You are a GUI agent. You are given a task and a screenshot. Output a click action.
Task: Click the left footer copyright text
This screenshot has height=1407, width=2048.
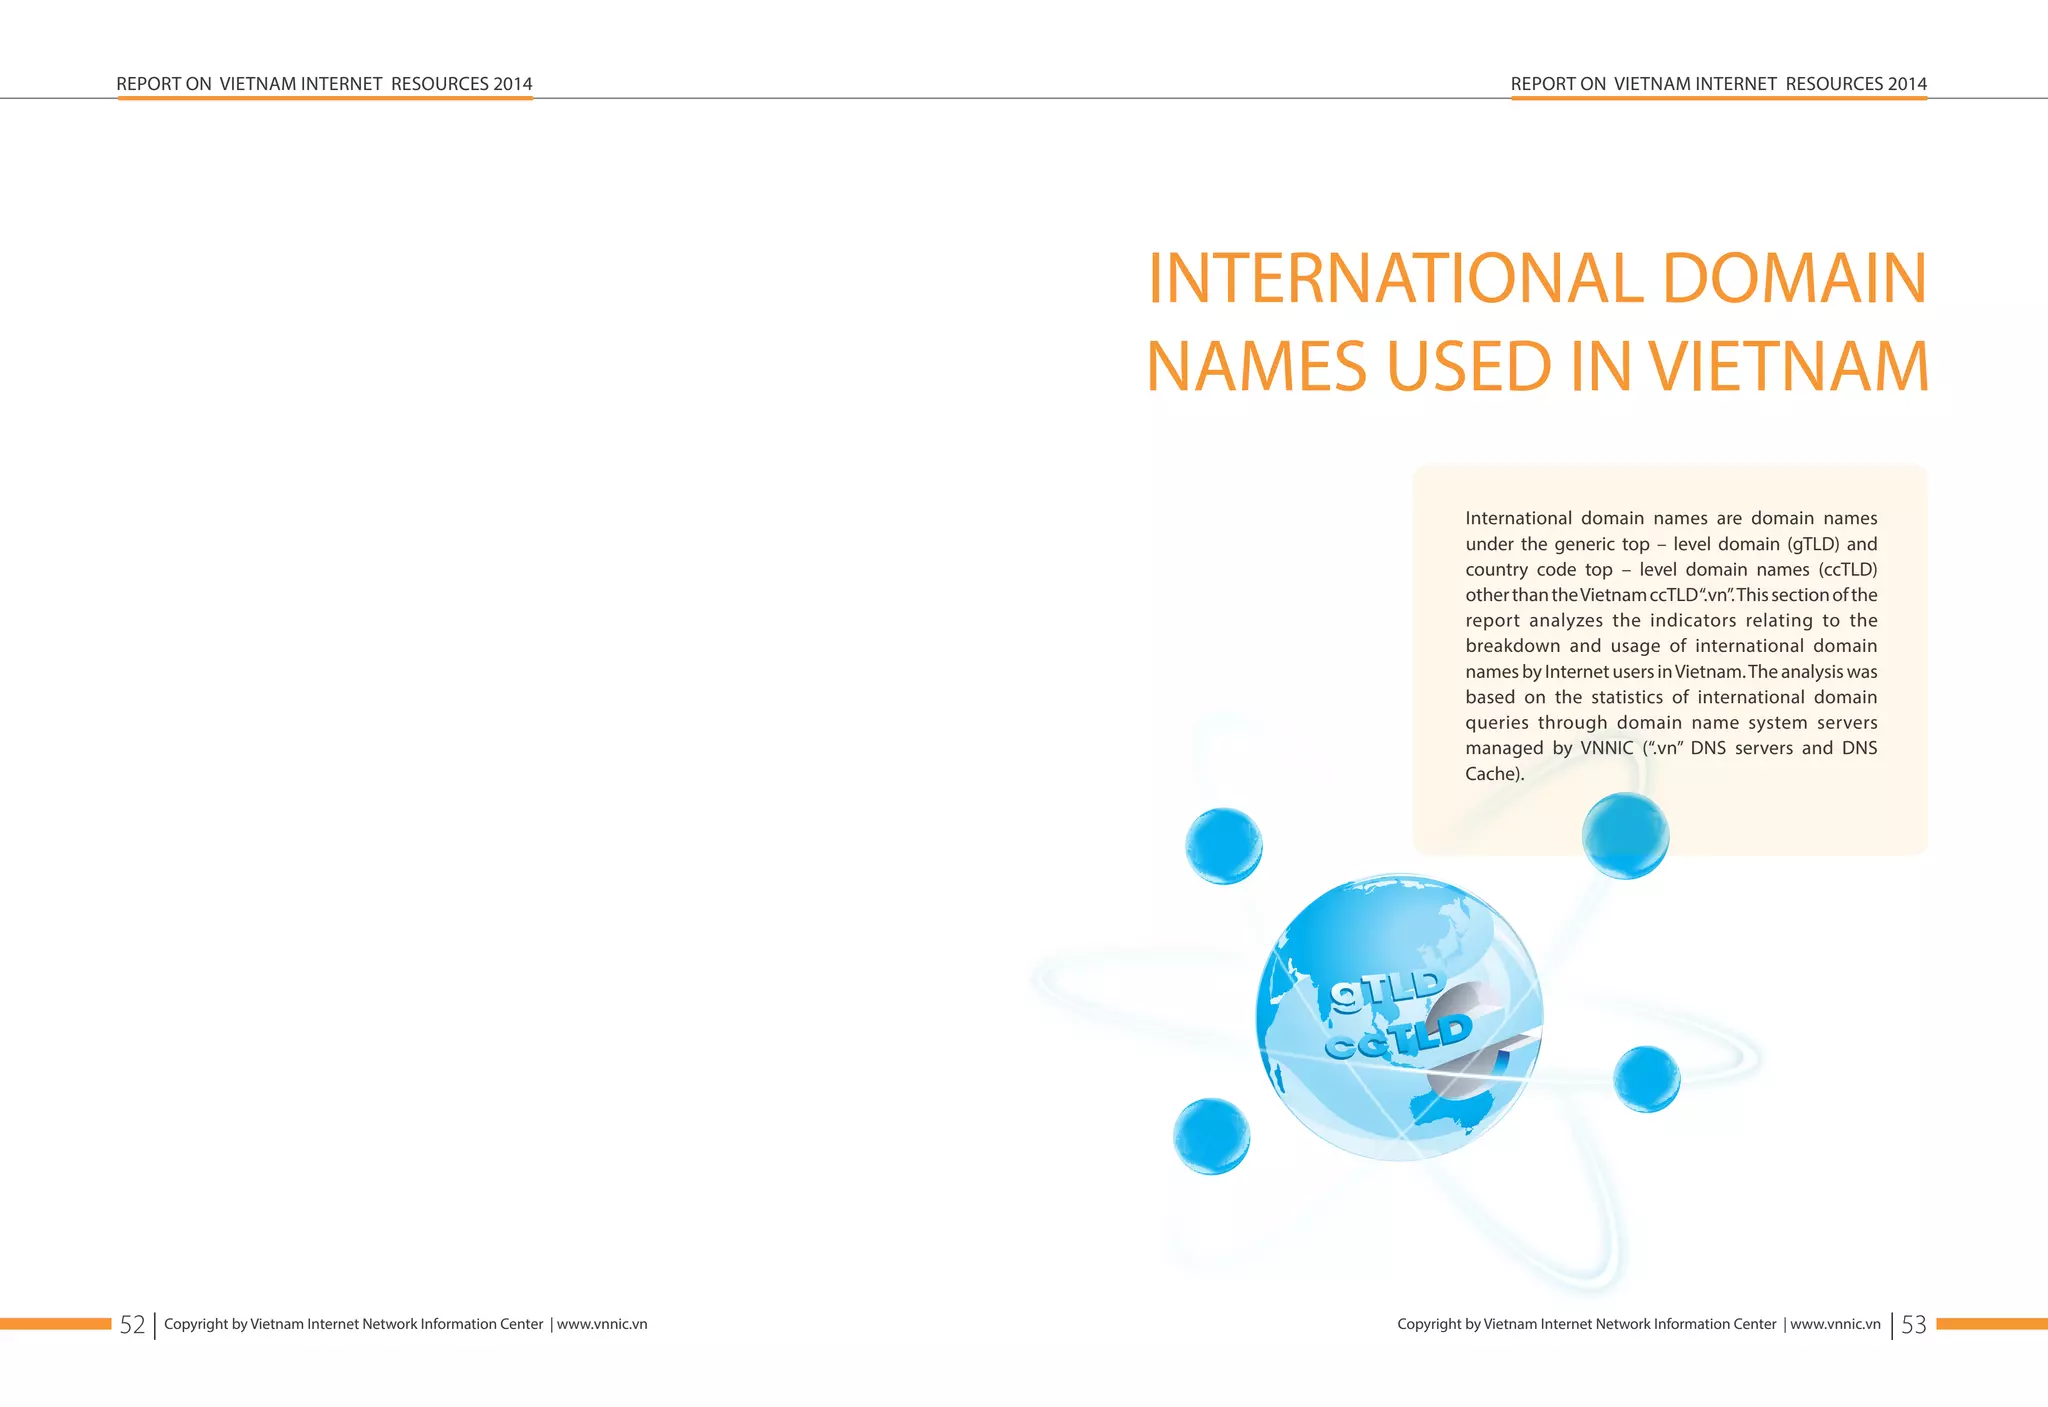click(x=353, y=1324)
